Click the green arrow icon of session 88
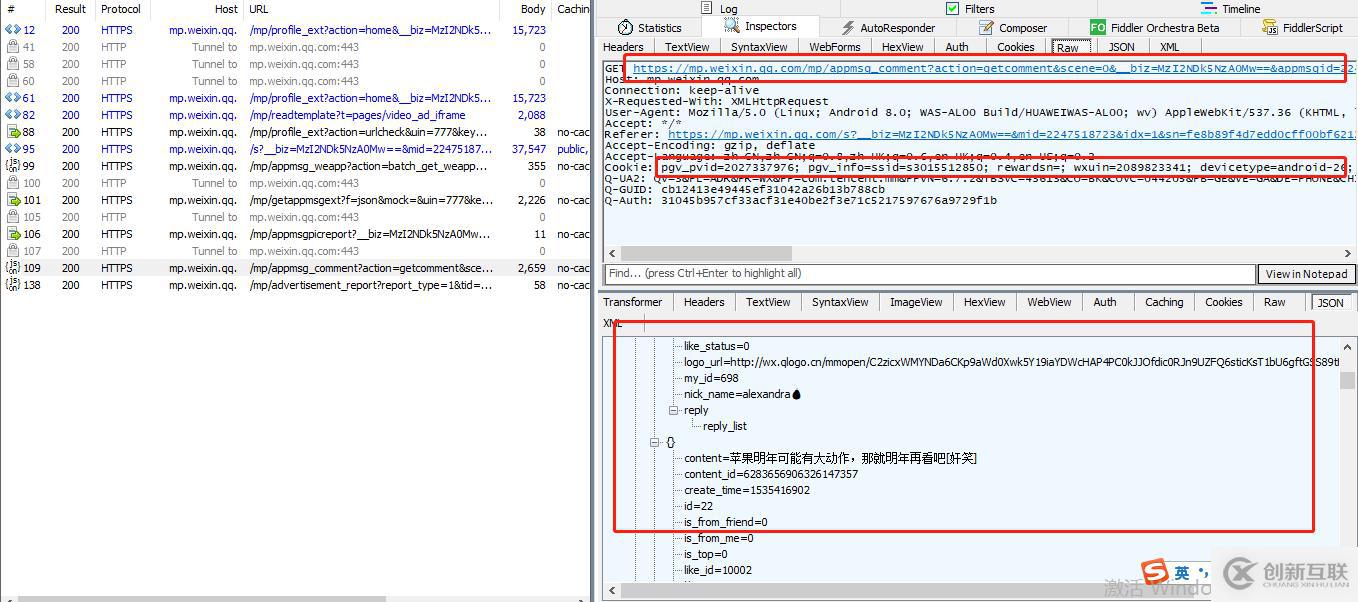The height and width of the screenshot is (602, 1358). (12, 132)
